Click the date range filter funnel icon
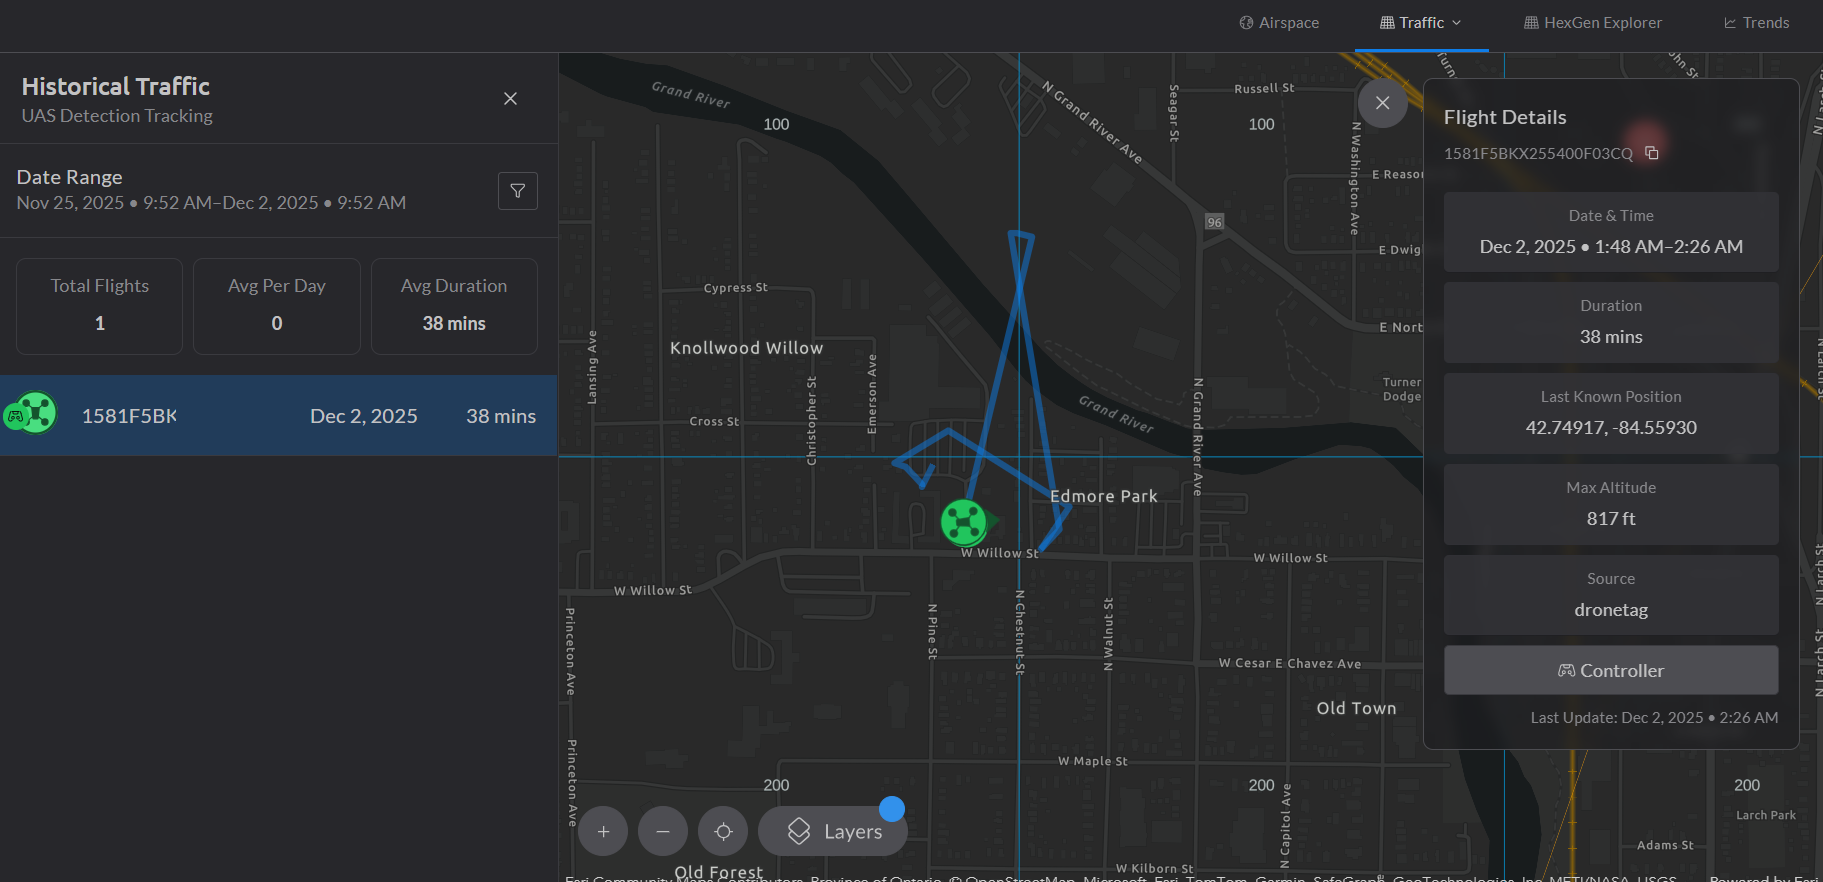1823x882 pixels. pyautogui.click(x=517, y=191)
